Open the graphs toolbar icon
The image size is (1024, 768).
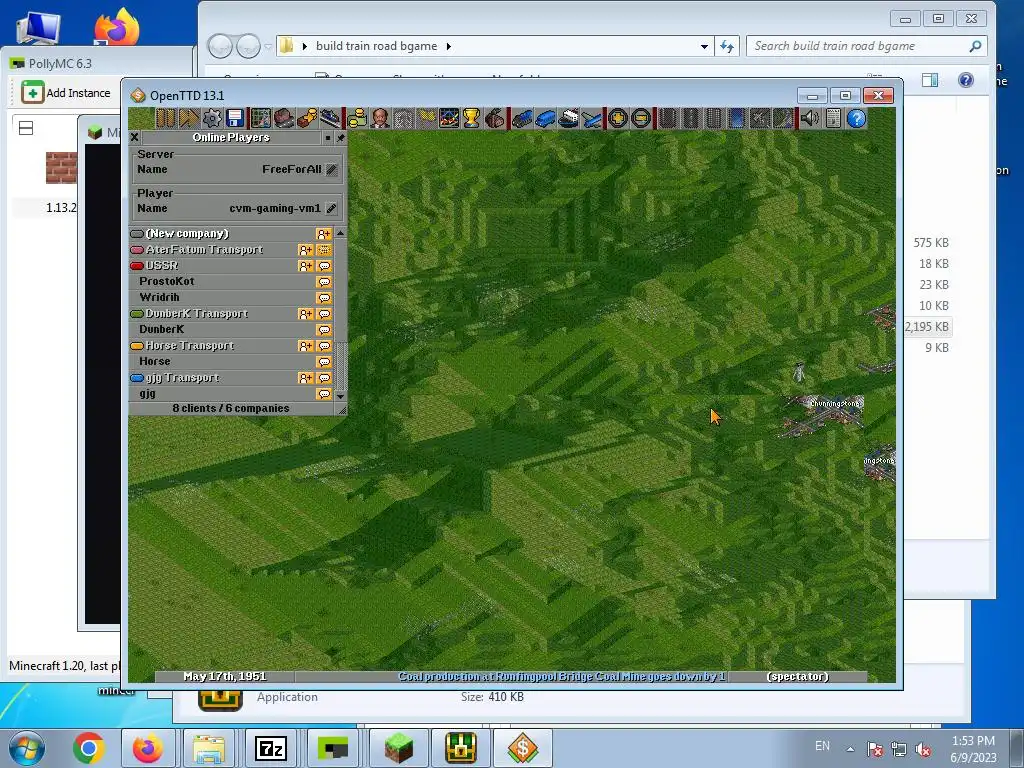[449, 118]
